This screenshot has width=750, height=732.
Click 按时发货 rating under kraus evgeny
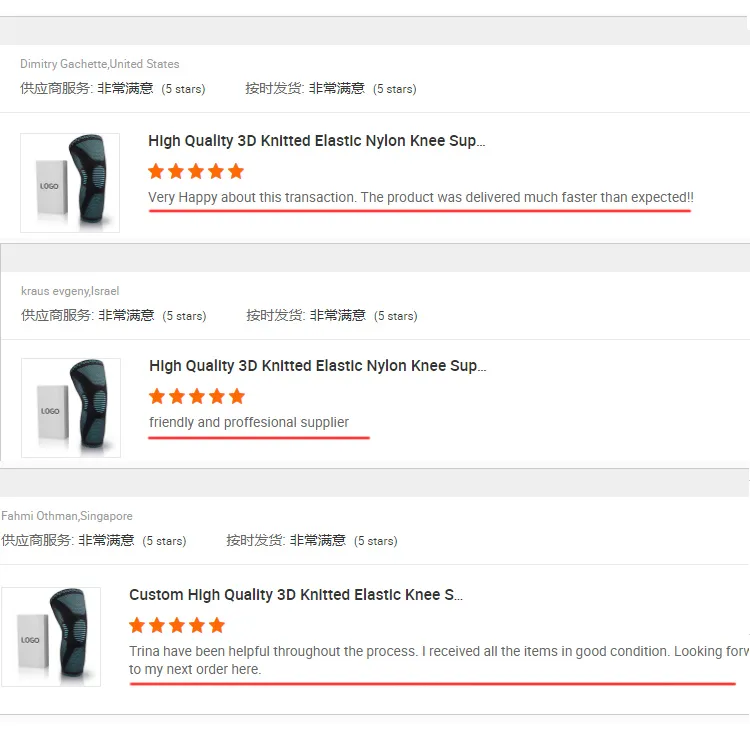pyautogui.click(x=331, y=315)
